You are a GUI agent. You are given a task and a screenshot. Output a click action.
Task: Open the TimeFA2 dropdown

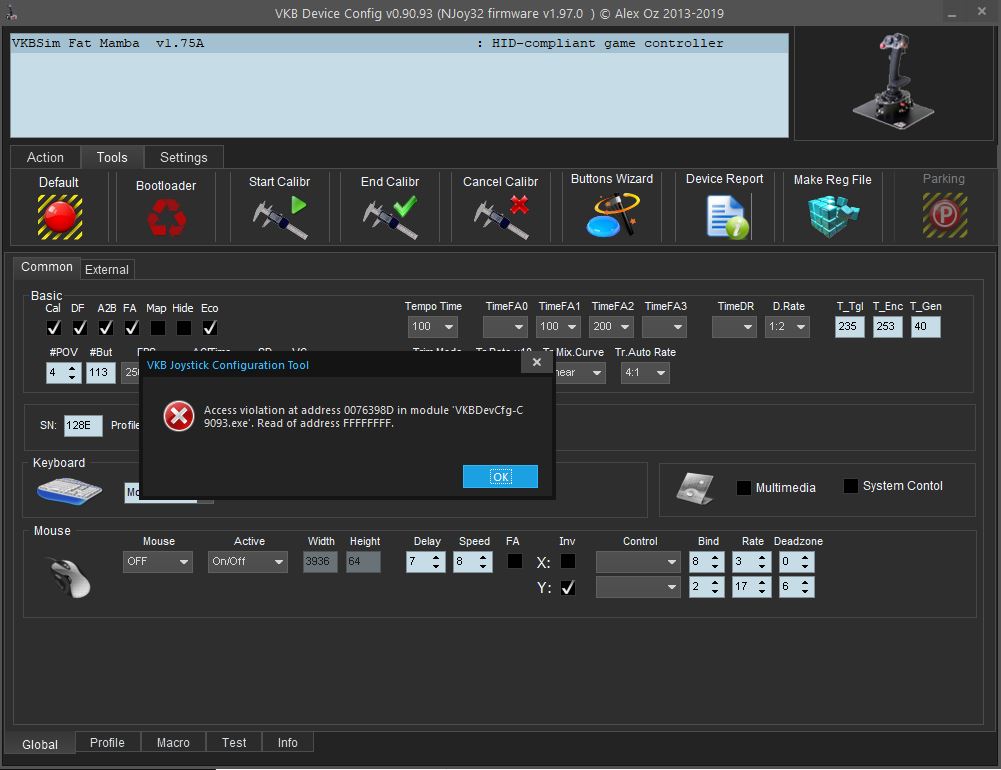click(612, 327)
